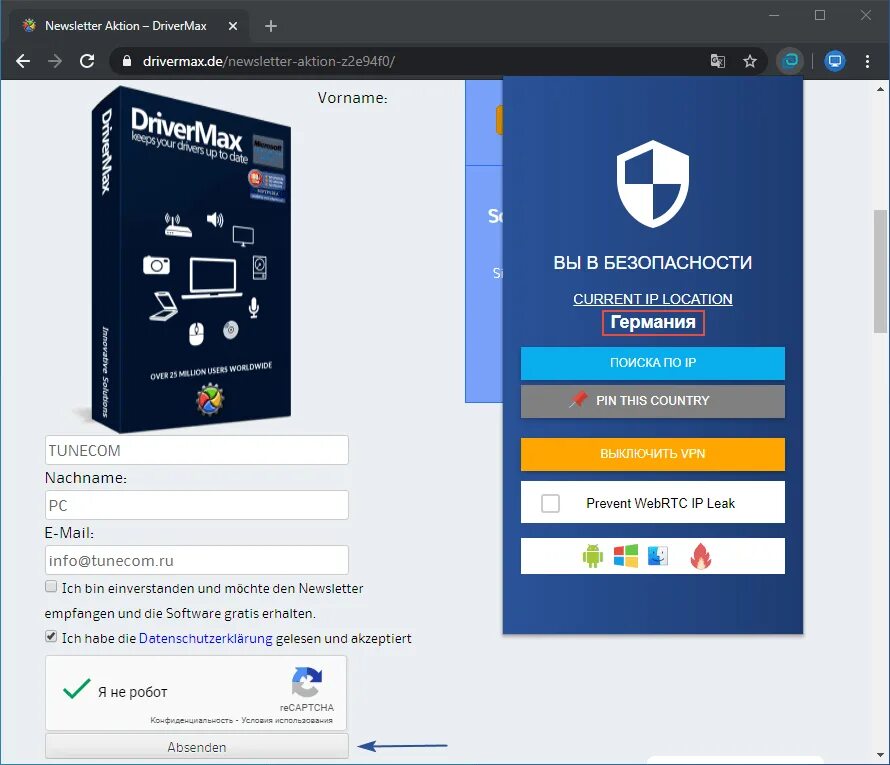This screenshot has width=890, height=765.
Task: Click the reCAPTCHA logo
Action: pos(307,682)
